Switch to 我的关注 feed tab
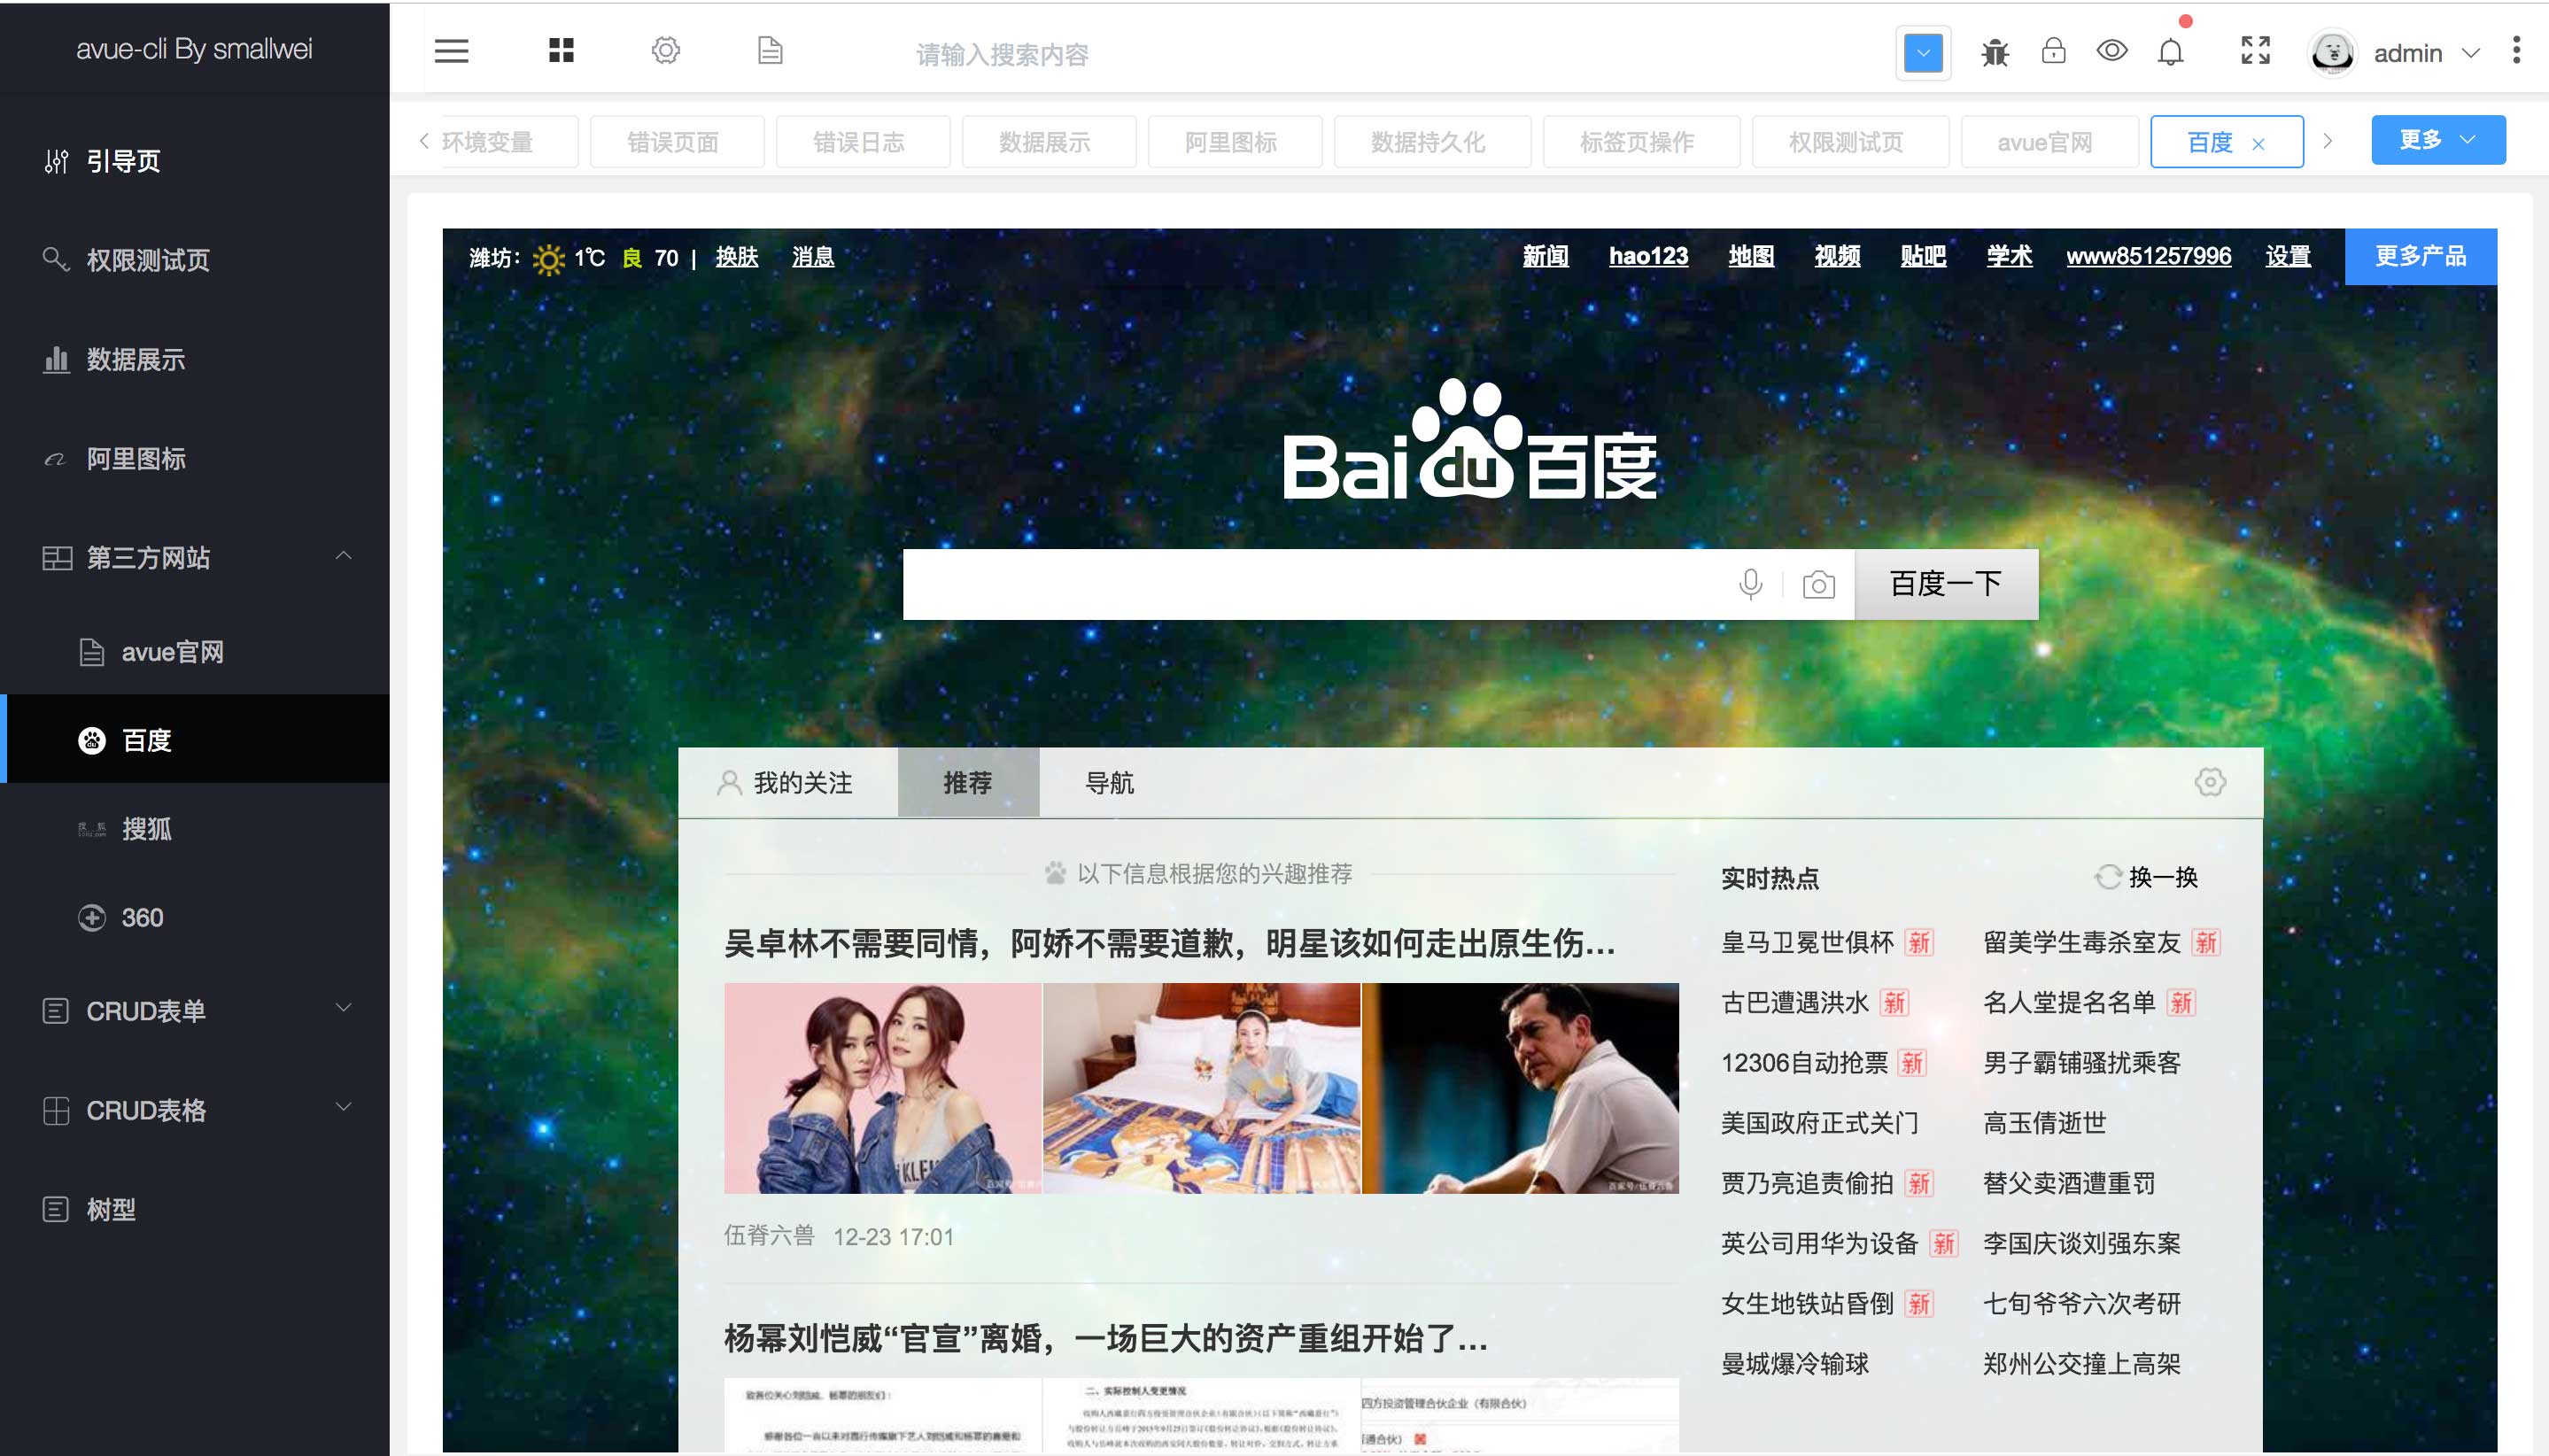 (786, 782)
